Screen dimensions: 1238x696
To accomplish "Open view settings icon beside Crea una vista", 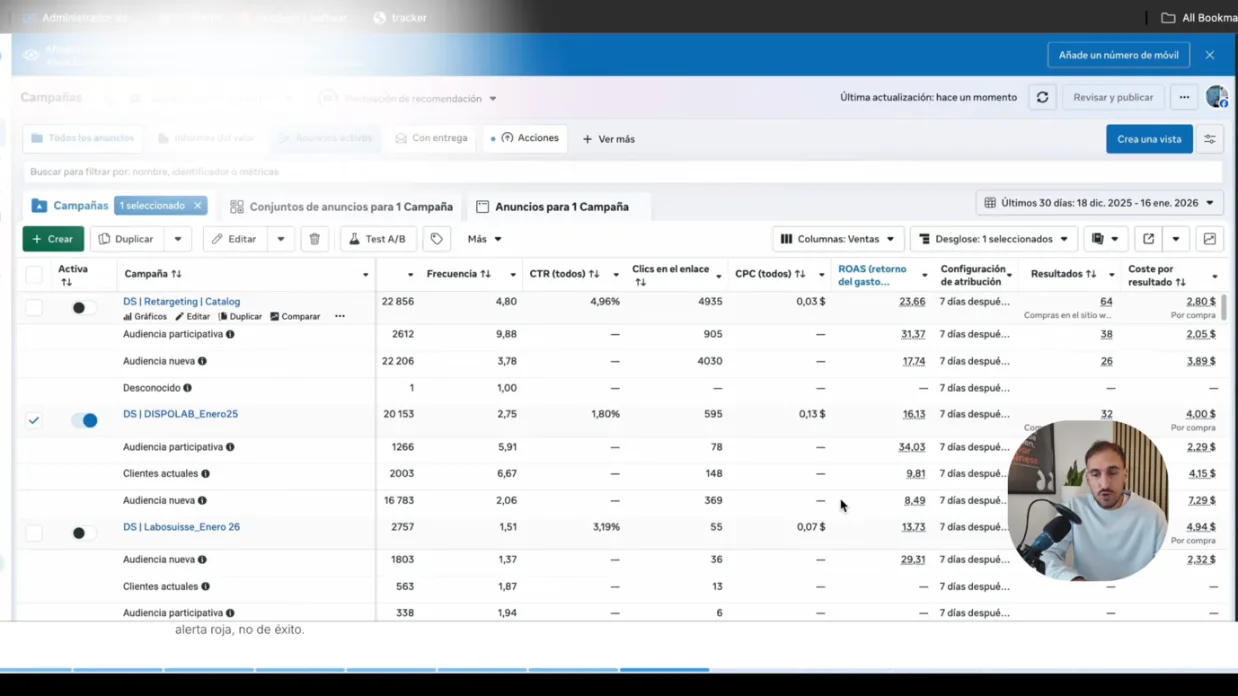I will tap(1210, 139).
